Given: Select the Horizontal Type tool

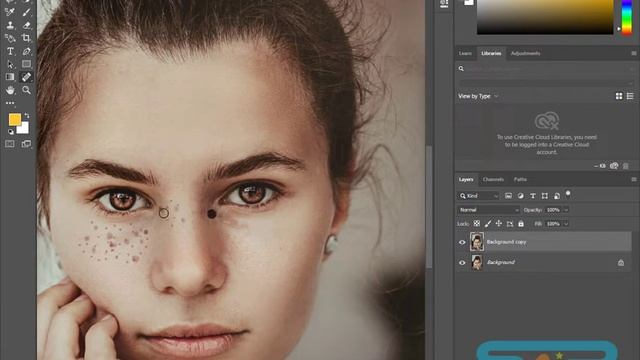Looking at the screenshot, I should pos(10,51).
